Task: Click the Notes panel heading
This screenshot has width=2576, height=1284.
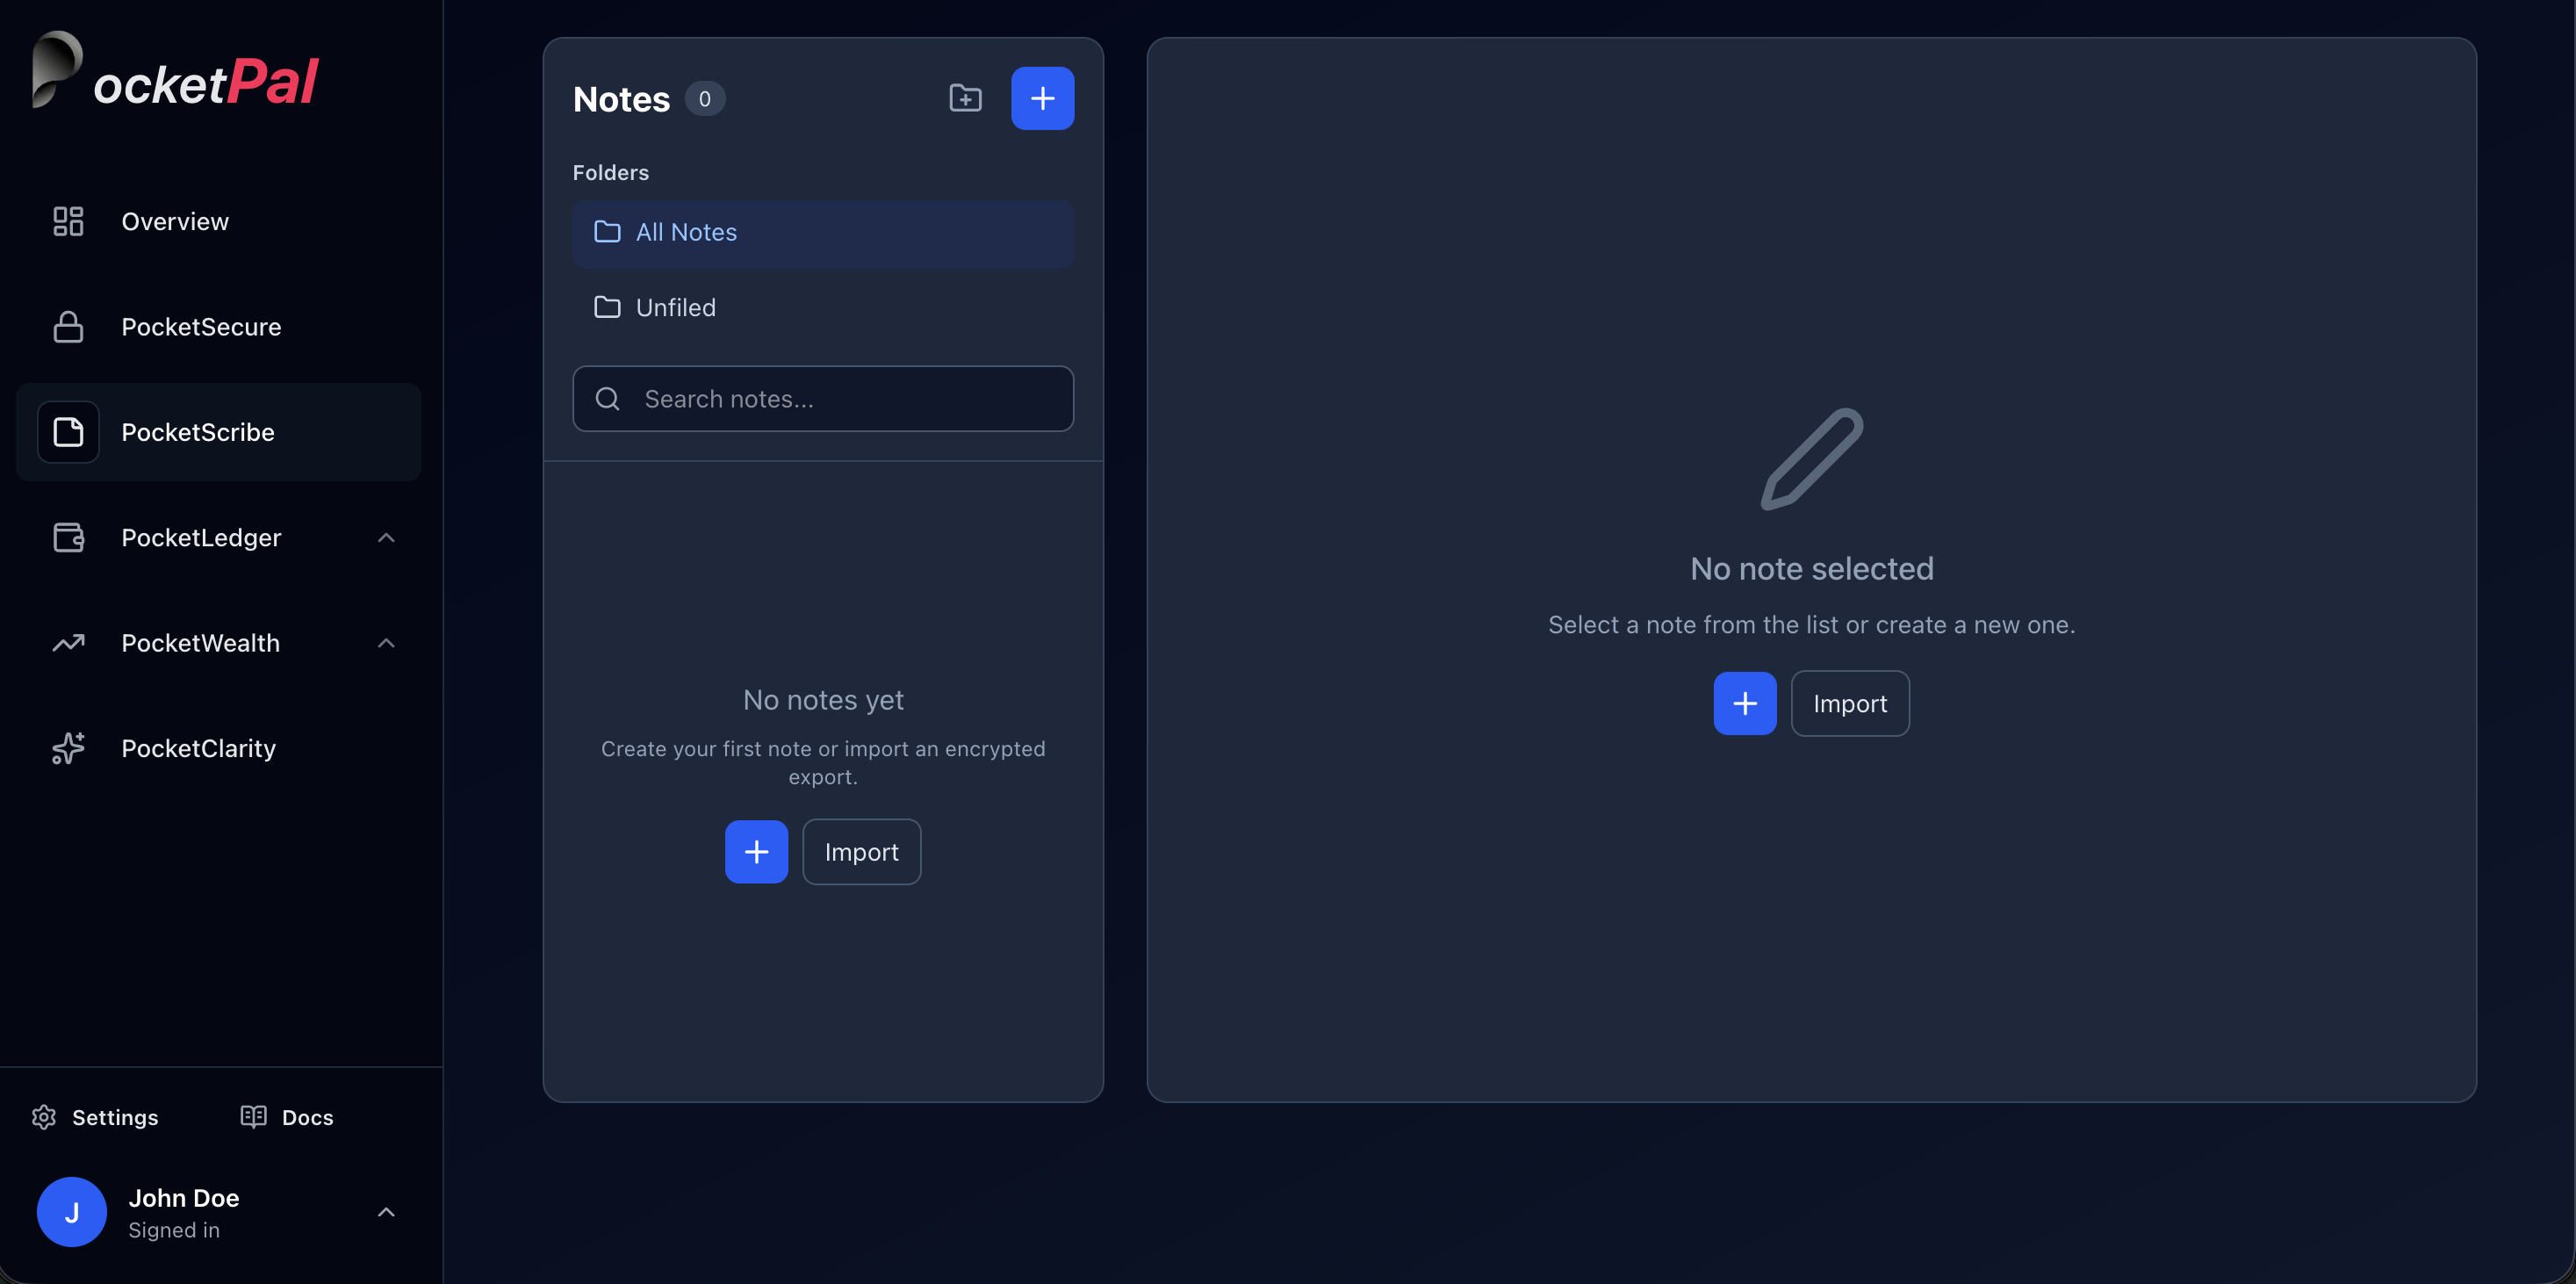Action: click(x=621, y=99)
